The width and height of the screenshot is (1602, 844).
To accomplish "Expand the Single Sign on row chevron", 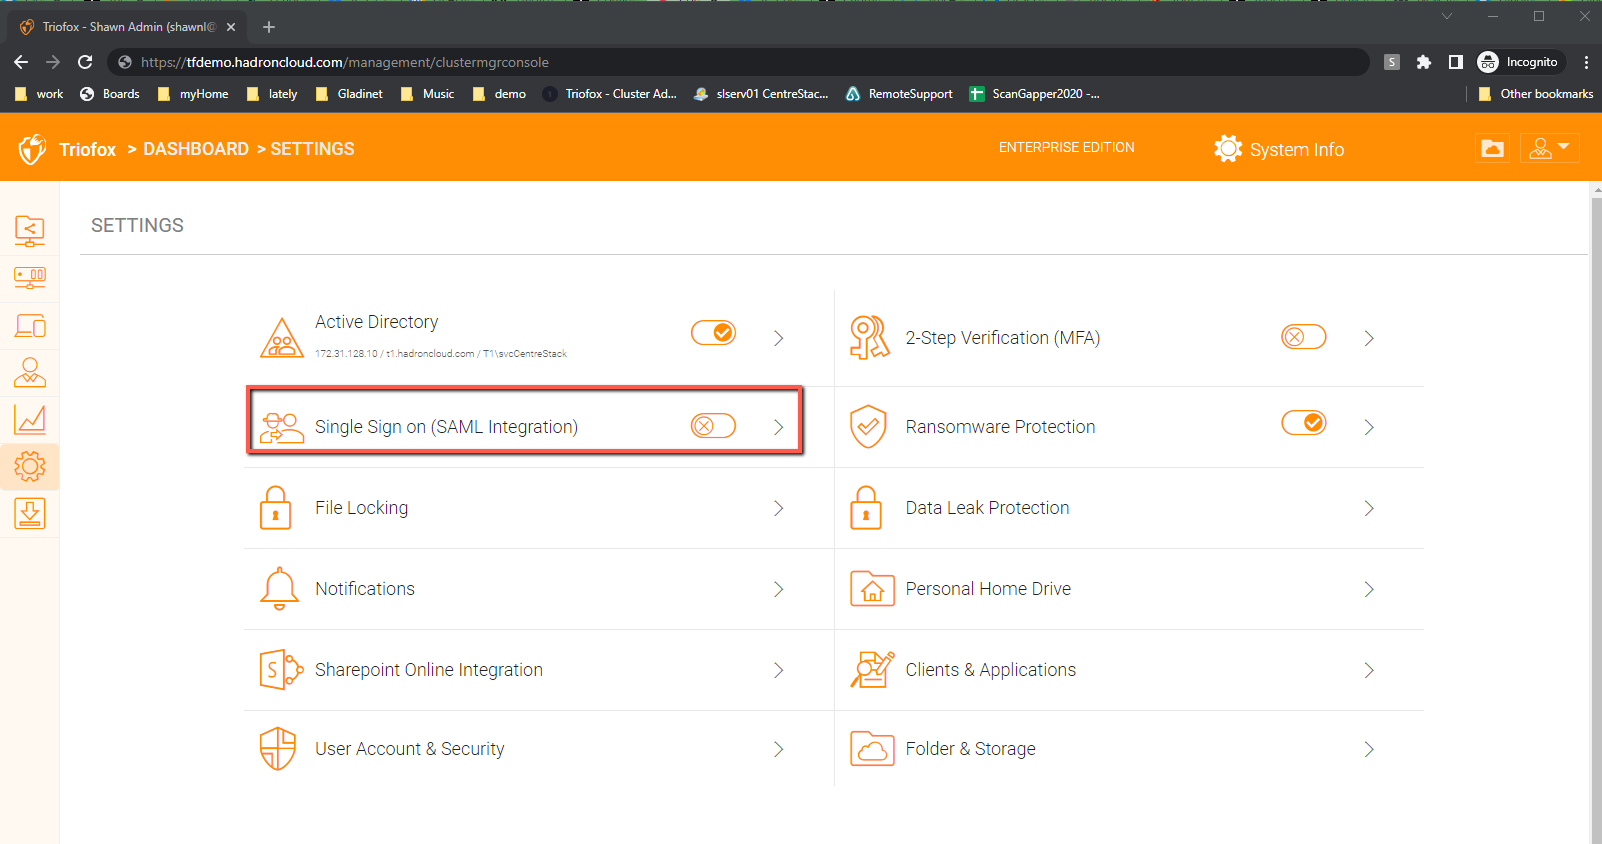I will point(779,427).
